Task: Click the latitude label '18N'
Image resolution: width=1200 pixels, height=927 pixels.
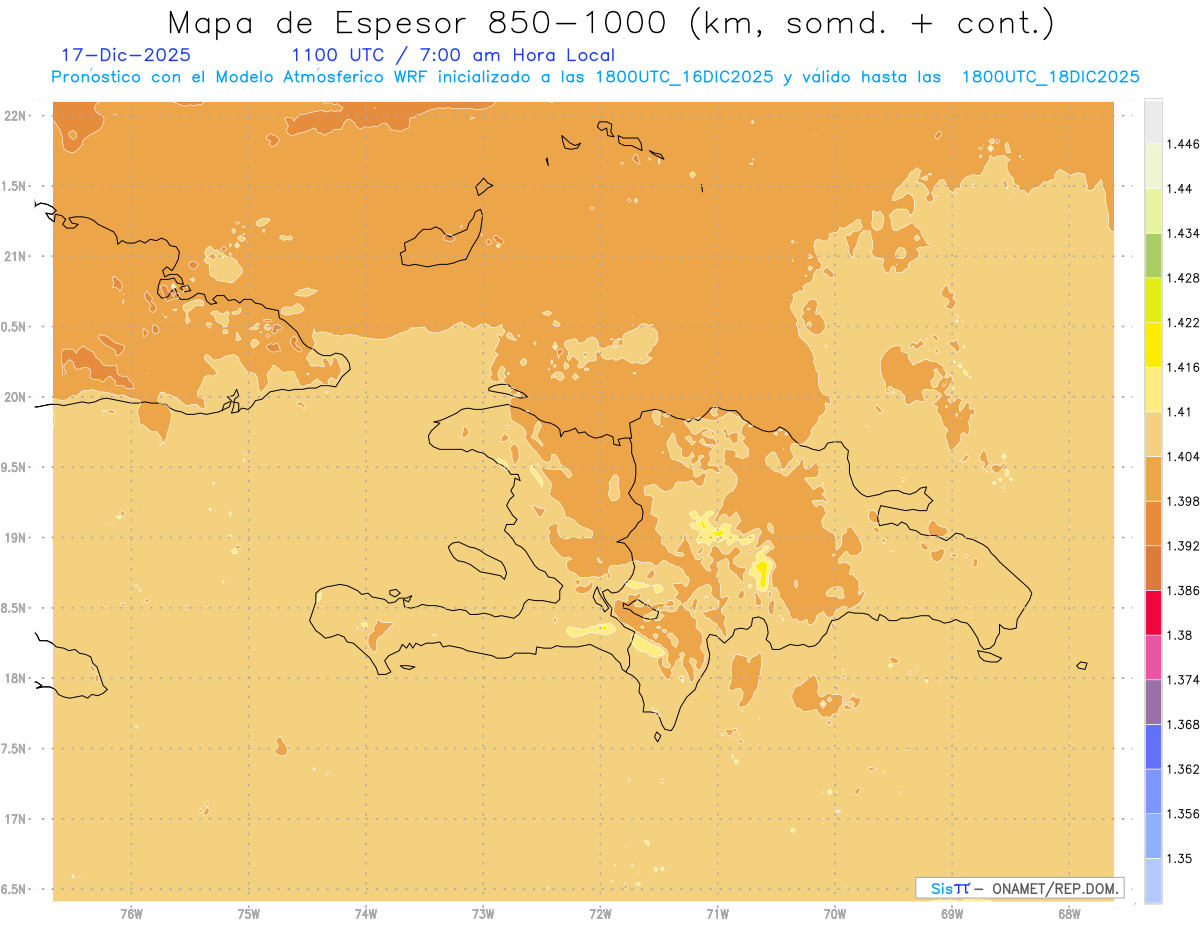Action: coord(17,678)
